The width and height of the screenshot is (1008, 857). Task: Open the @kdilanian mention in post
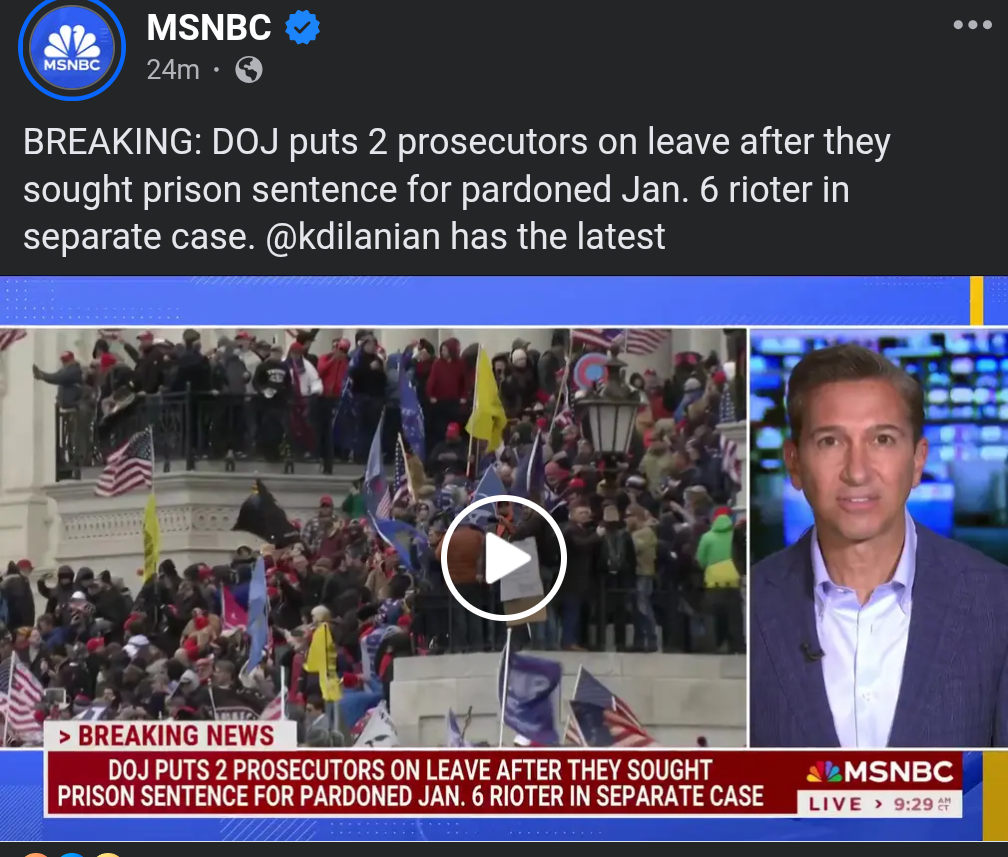click(x=353, y=237)
